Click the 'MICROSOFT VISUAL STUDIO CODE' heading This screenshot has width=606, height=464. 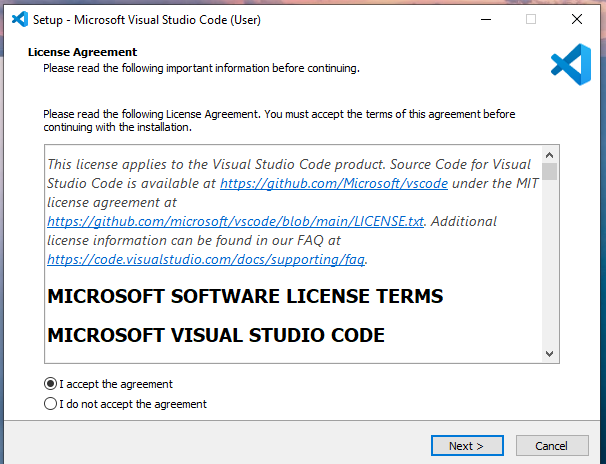point(216,335)
